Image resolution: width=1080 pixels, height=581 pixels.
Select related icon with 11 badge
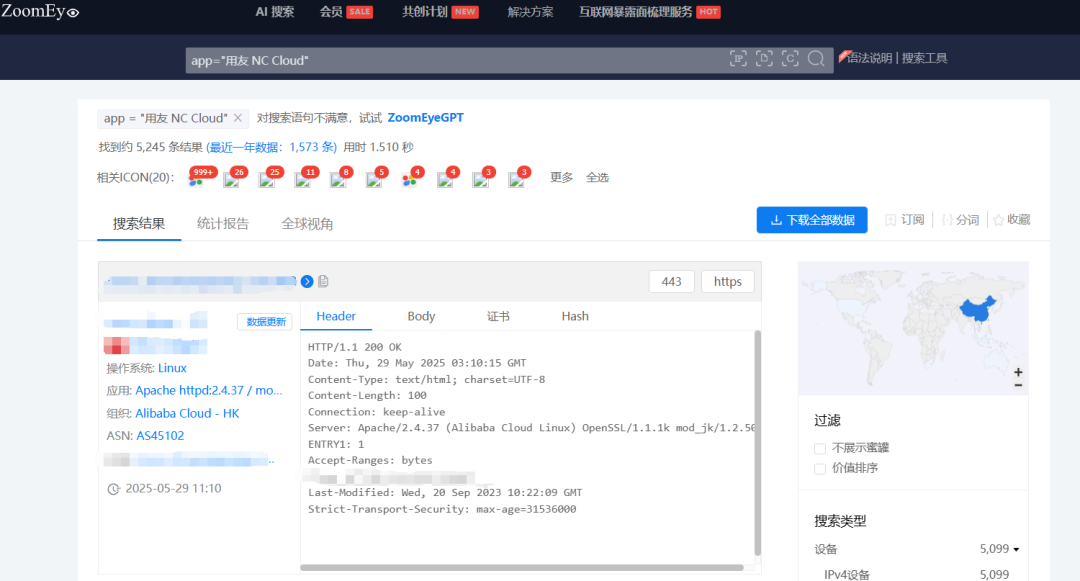(x=303, y=180)
